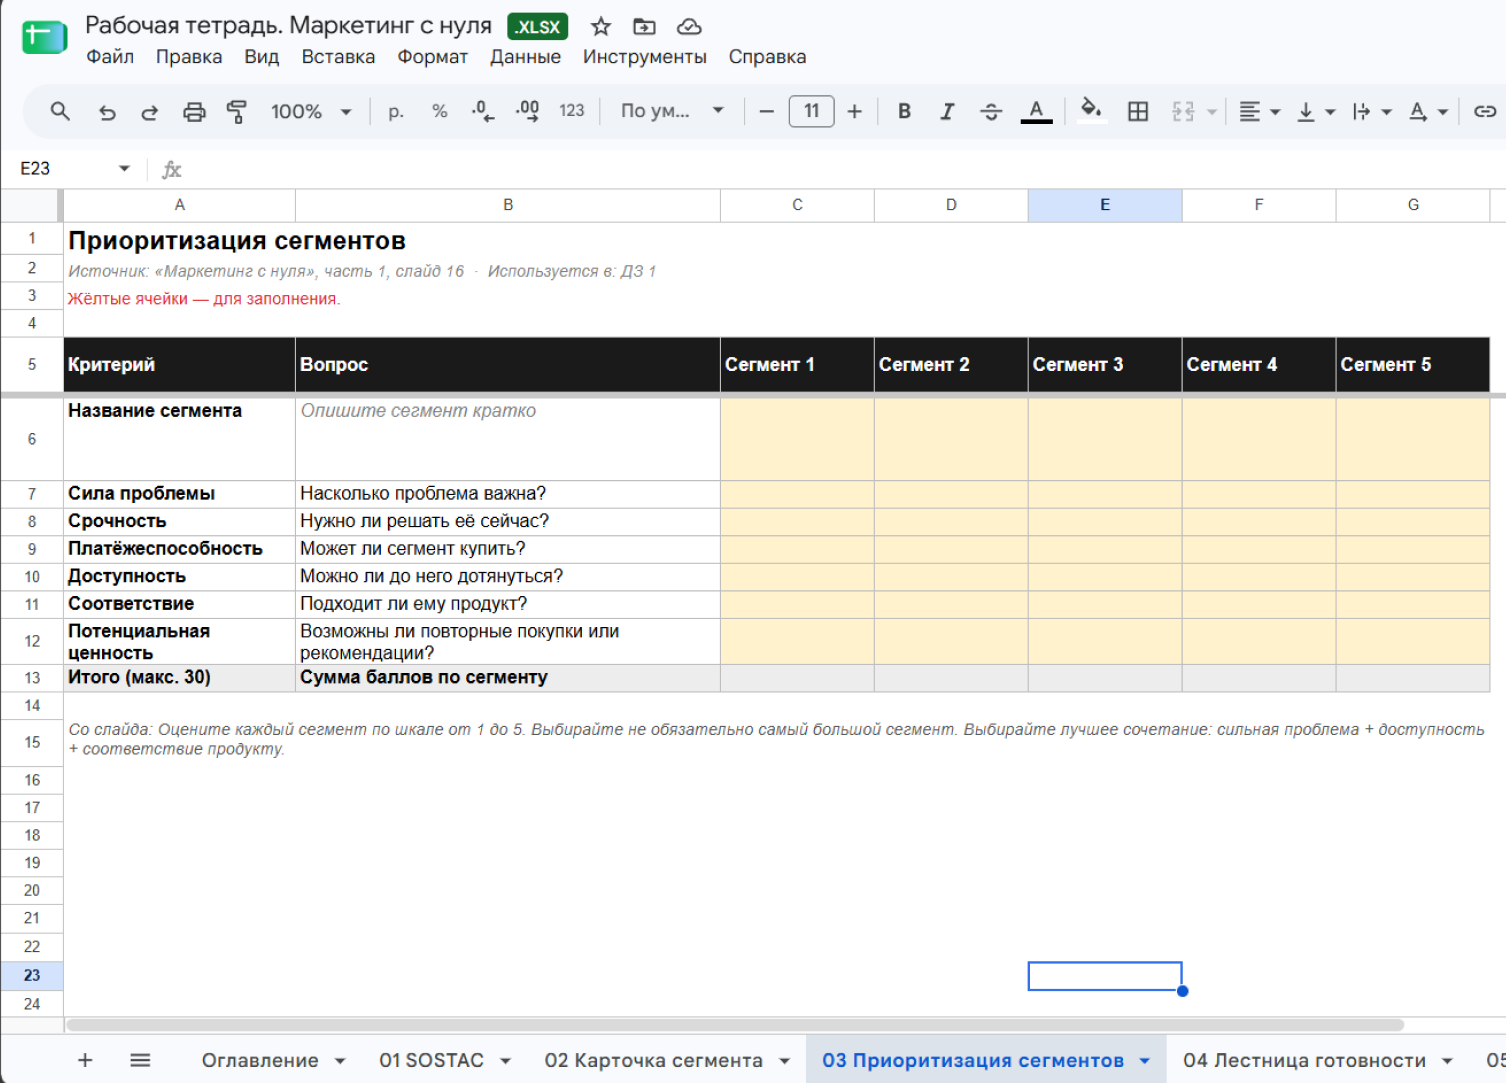The image size is (1506, 1083).
Task: Click the move to folder icon
Action: pyautogui.click(x=644, y=27)
